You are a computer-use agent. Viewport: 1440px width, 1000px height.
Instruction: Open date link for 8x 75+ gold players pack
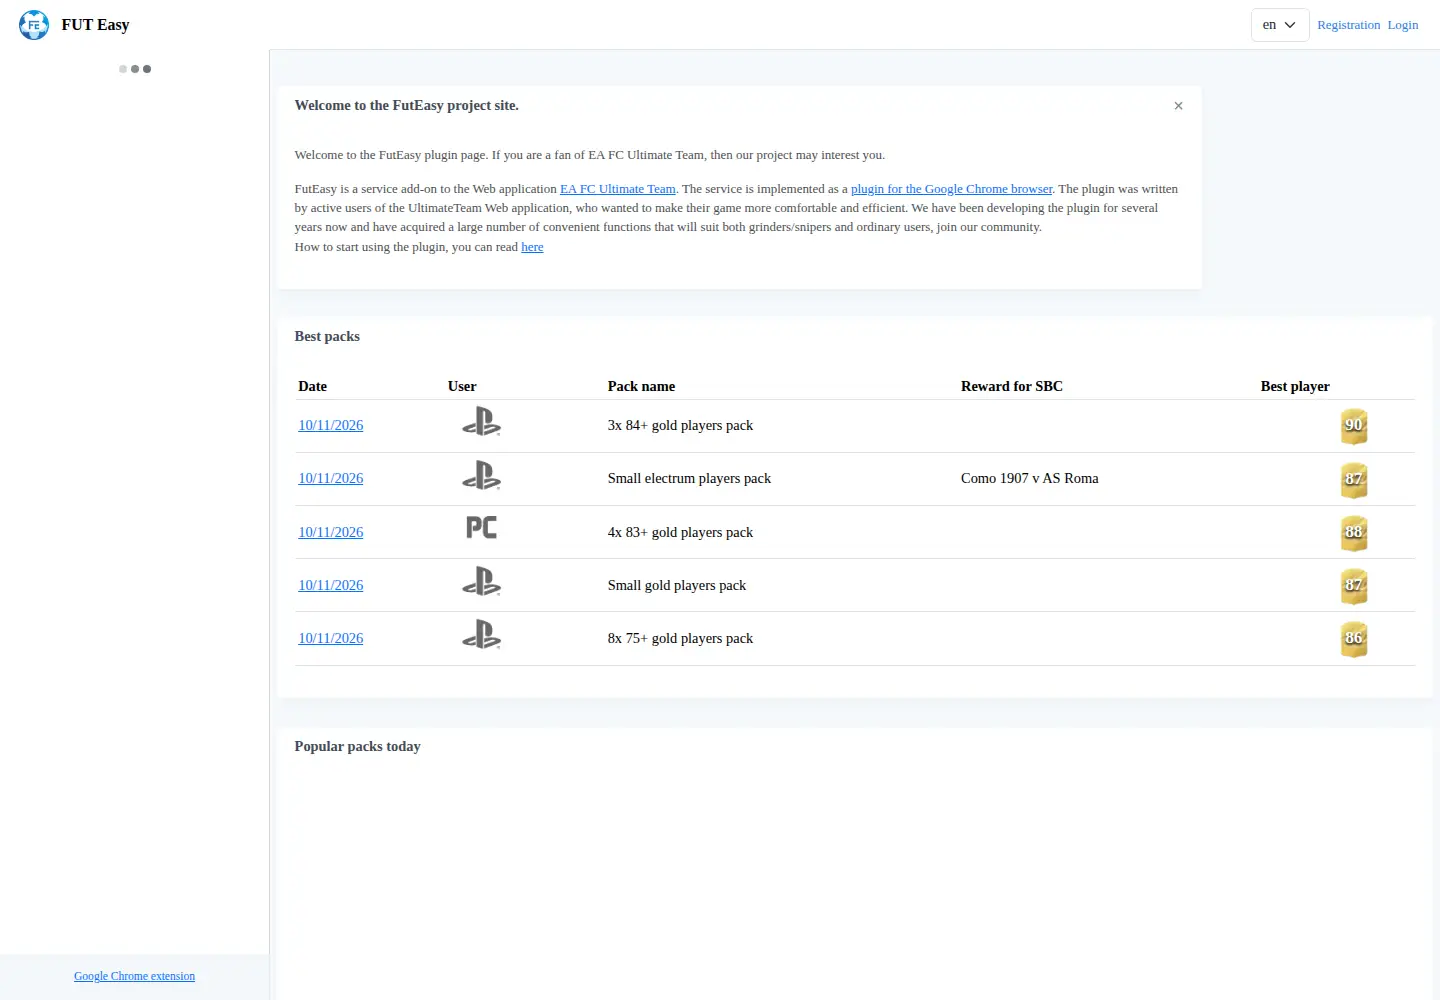pyautogui.click(x=331, y=638)
